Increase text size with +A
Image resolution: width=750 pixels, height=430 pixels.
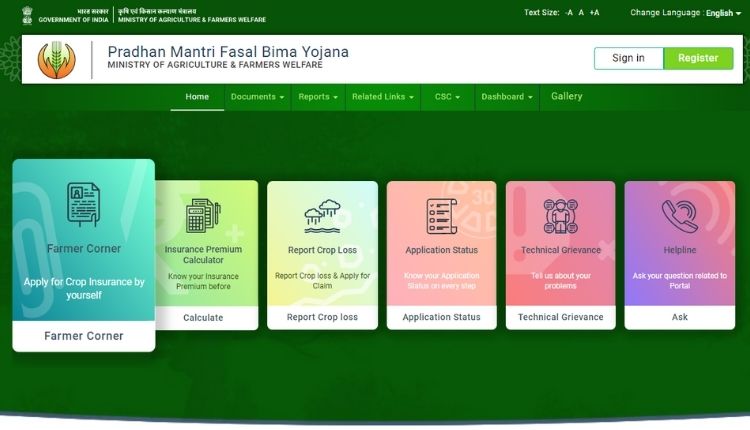(594, 13)
